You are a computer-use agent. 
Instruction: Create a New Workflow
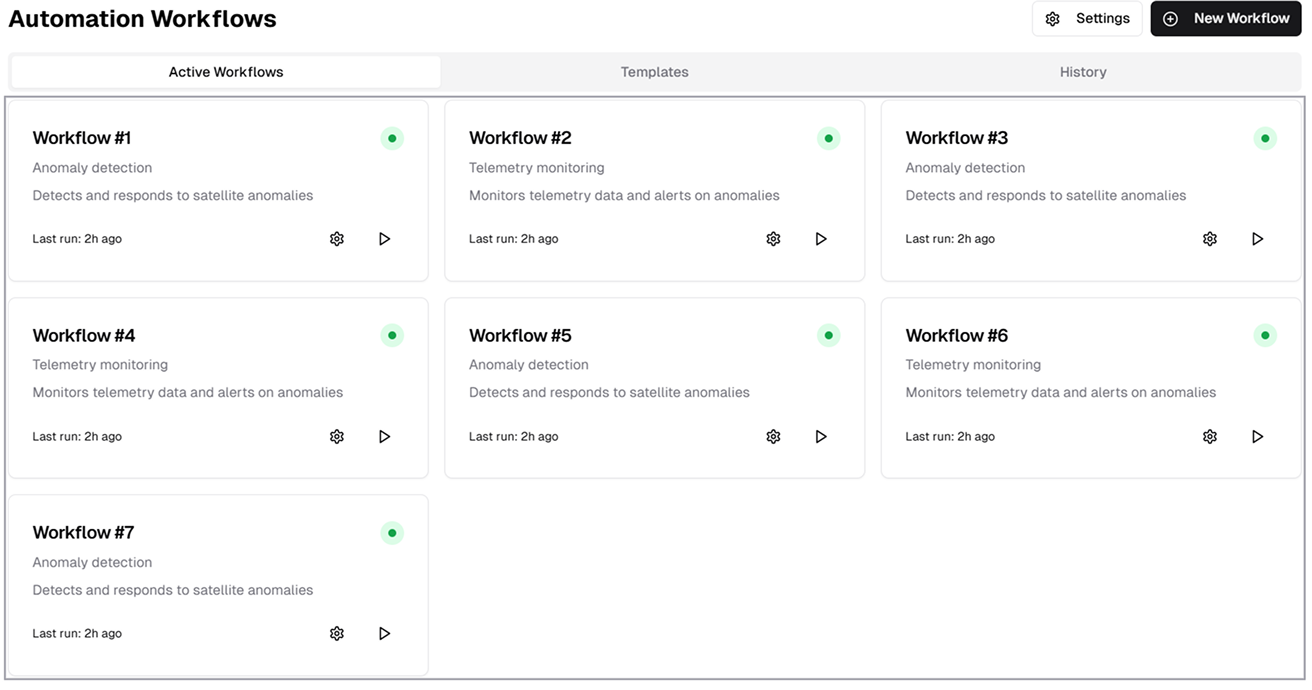1226,18
